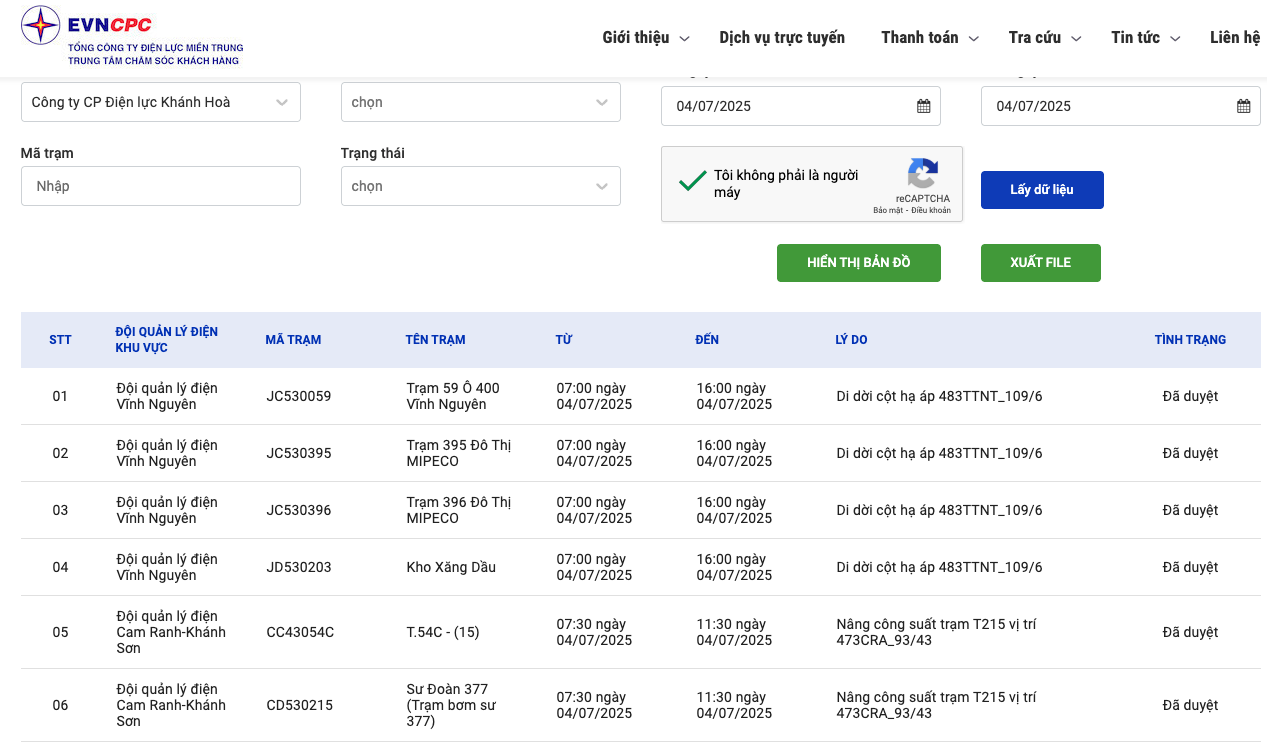Viewport: 1267px width, 747px height.
Task: Click the HIỂN THỊ BẢN ĐỒ button
Action: (858, 263)
